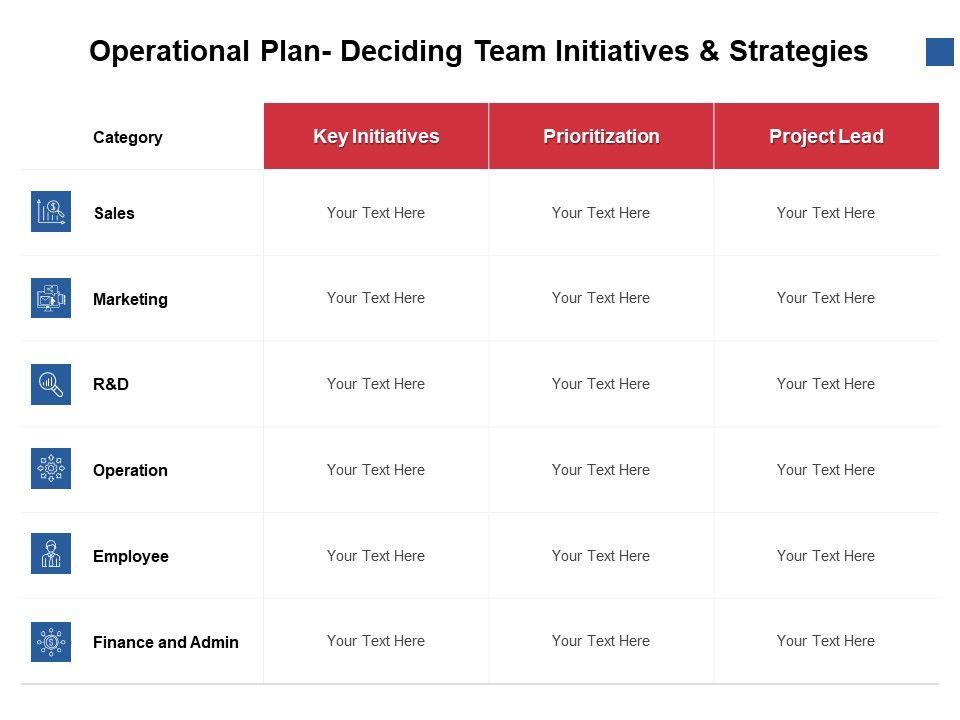Edit Sales Key Initiatives placeholder text

[376, 213]
